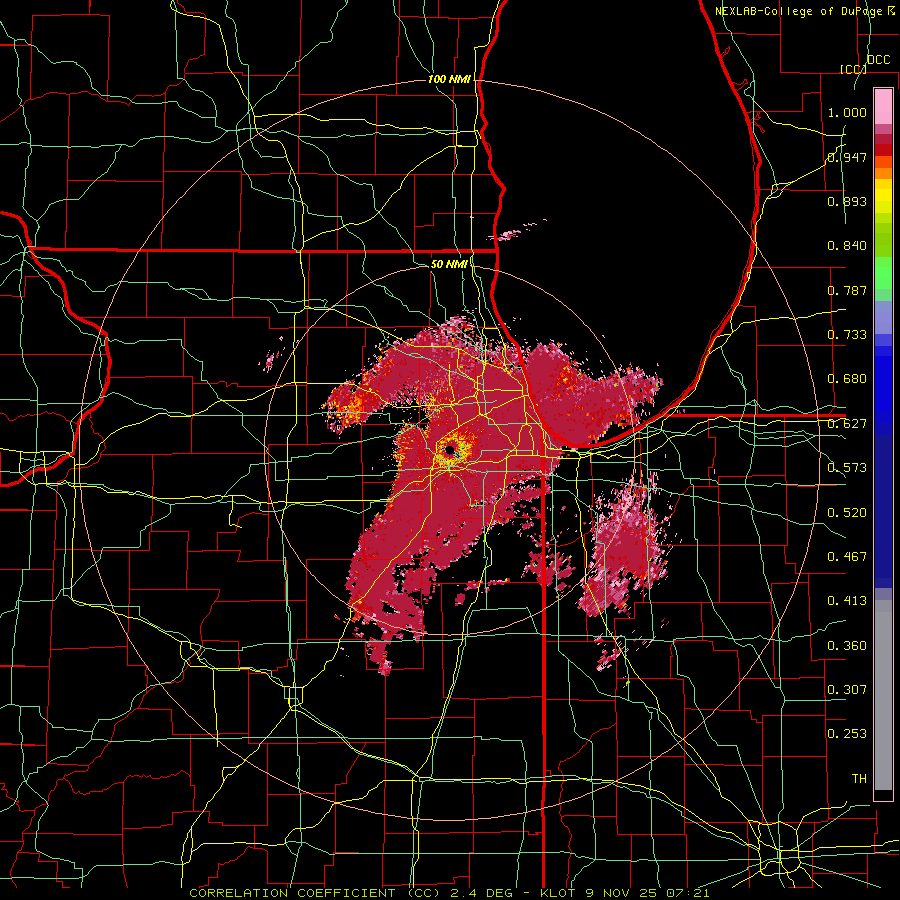Click the Correlation Coefficient caption at the bottom
Viewport: 900px width, 900px height.
449,893
